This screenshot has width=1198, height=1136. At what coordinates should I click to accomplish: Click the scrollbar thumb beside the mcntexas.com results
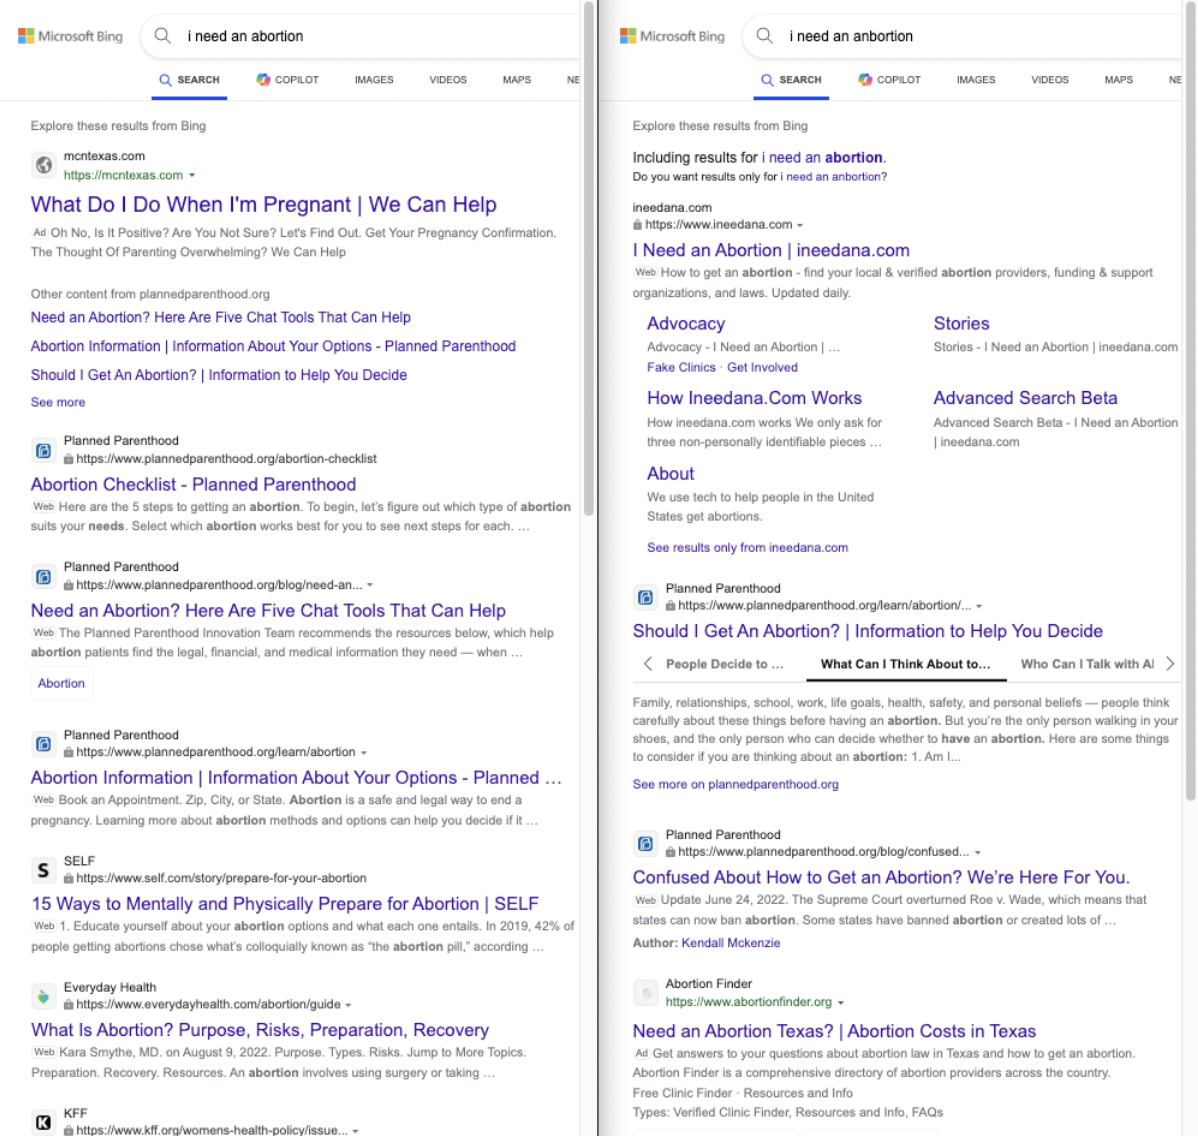pyautogui.click(x=588, y=260)
